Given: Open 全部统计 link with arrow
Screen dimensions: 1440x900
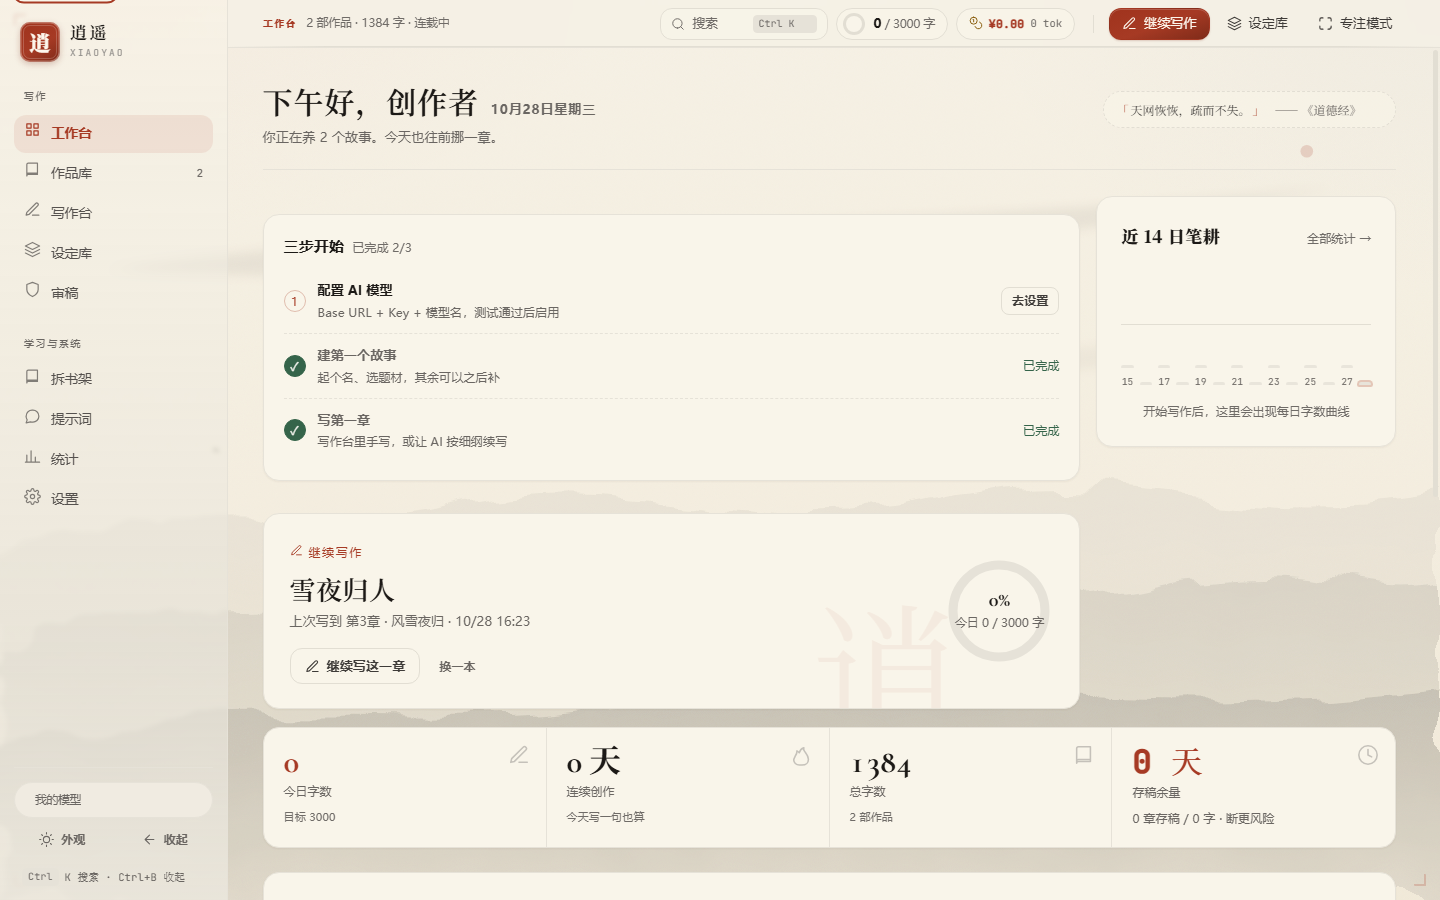Looking at the screenshot, I should click(1339, 239).
